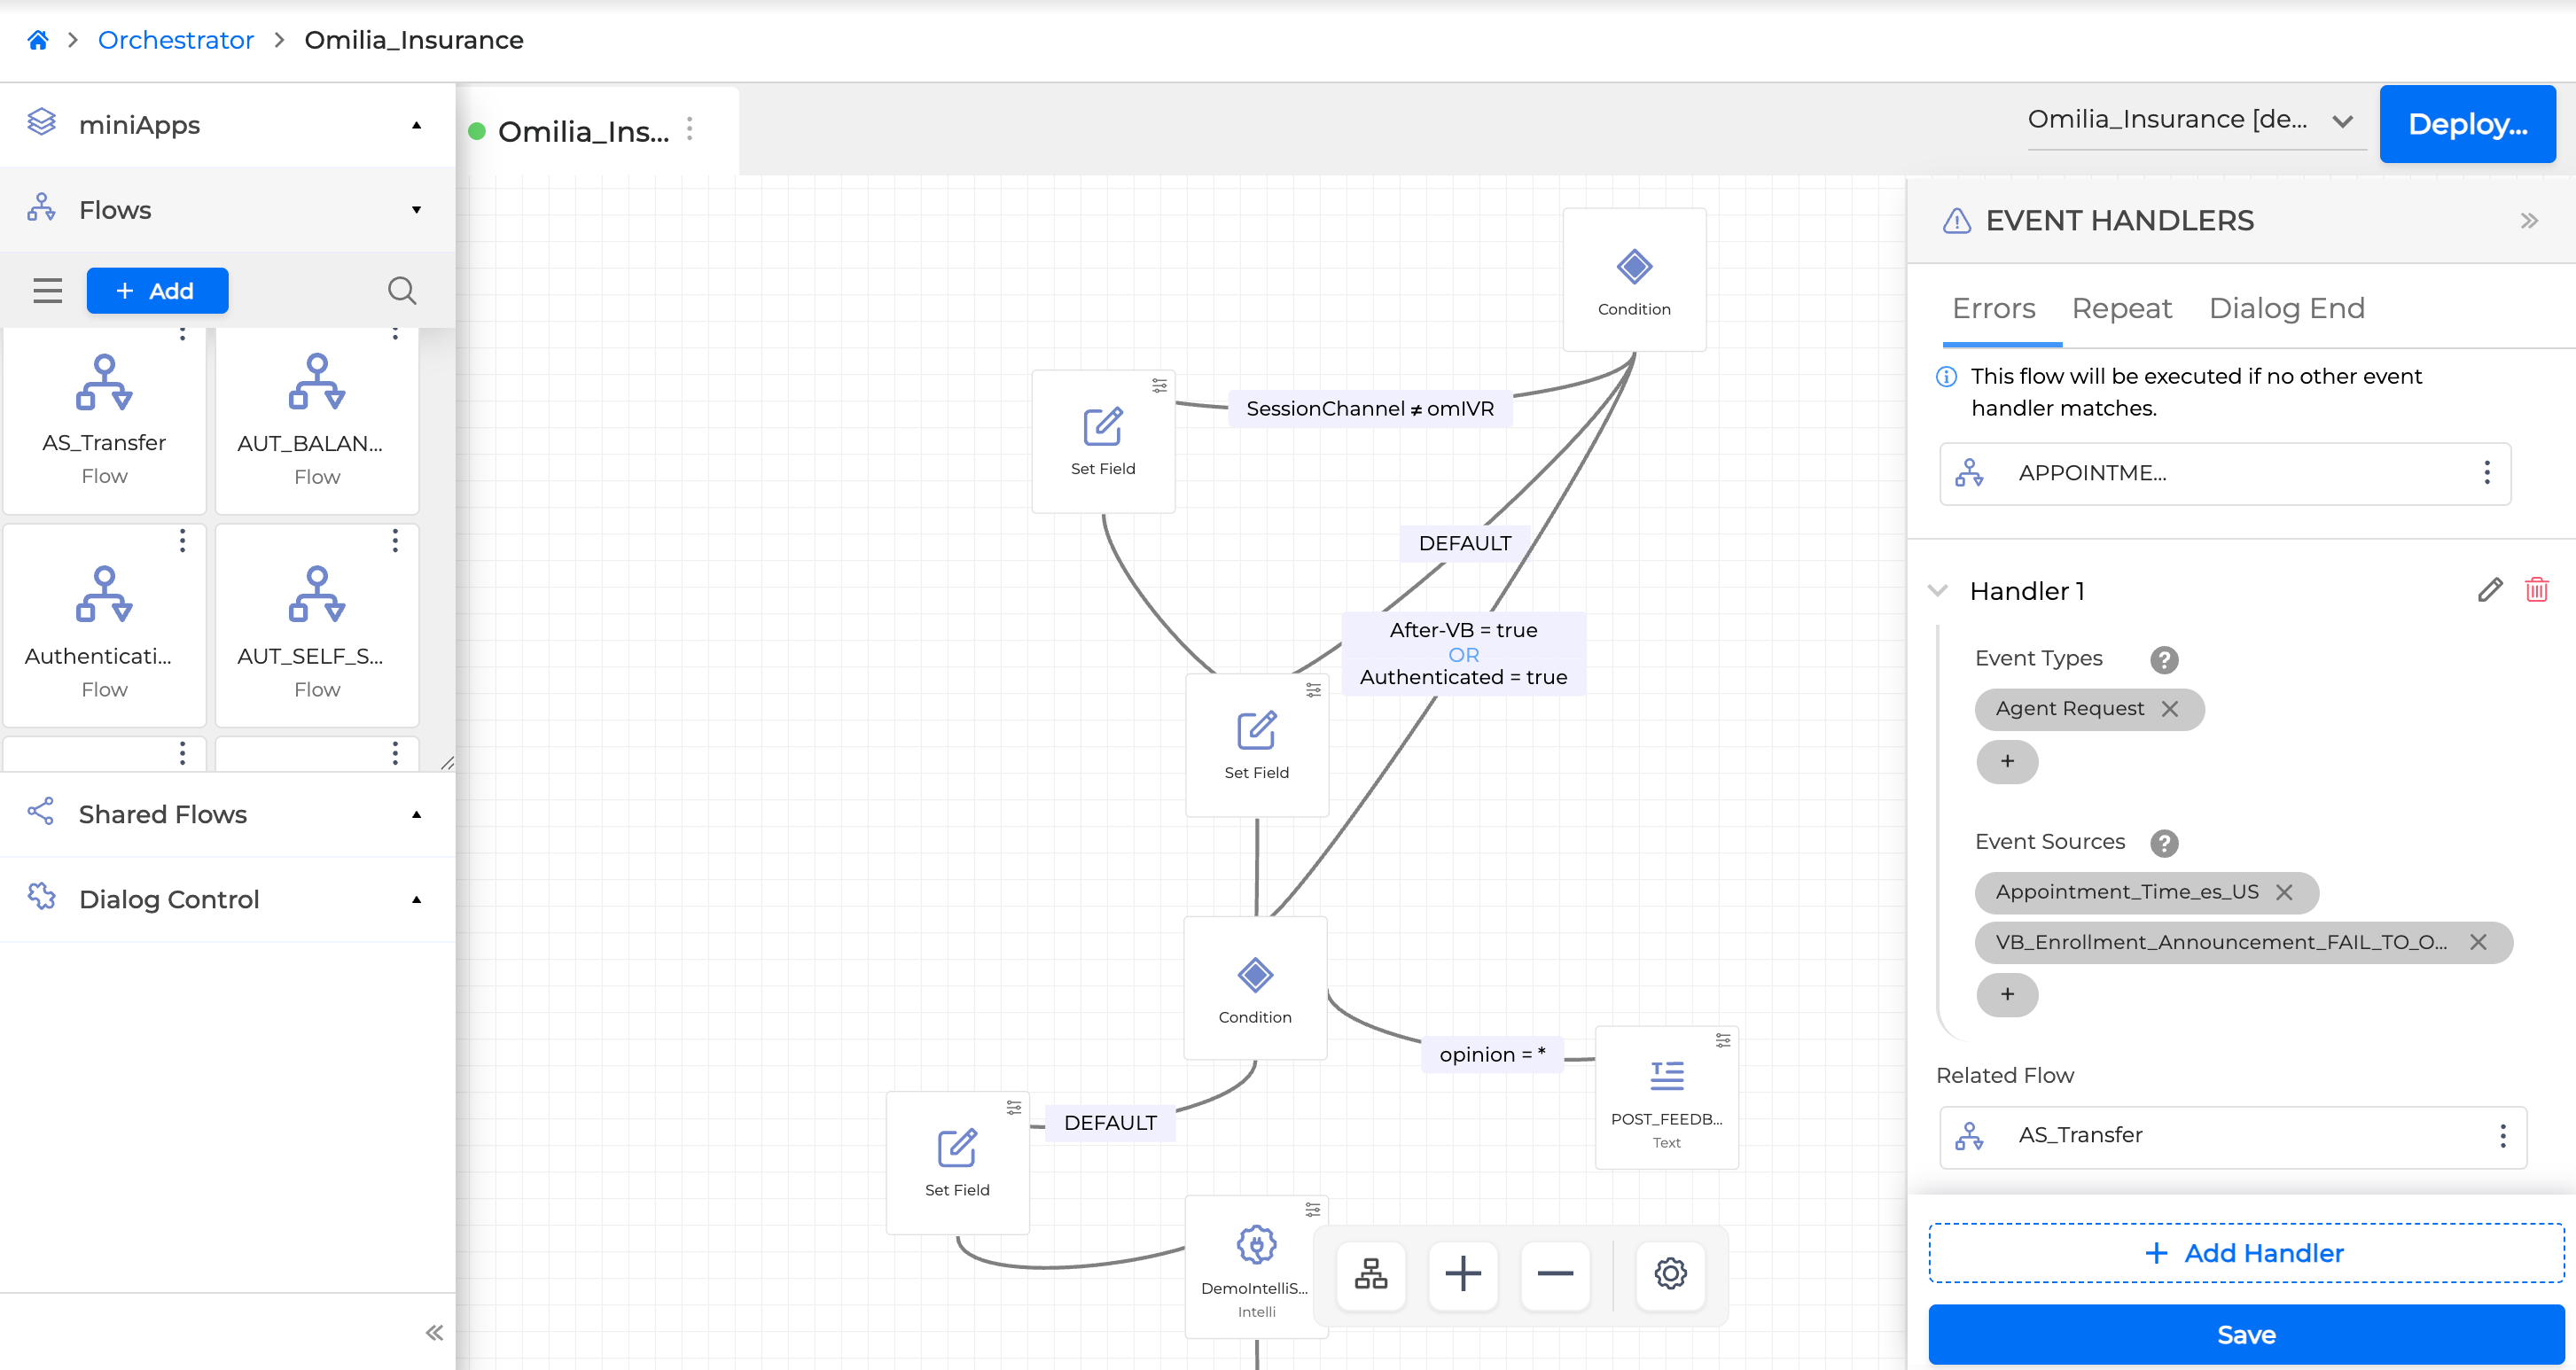Click the home breadcrumb icon
Viewport: 2576px width, 1370px height.
click(38, 40)
